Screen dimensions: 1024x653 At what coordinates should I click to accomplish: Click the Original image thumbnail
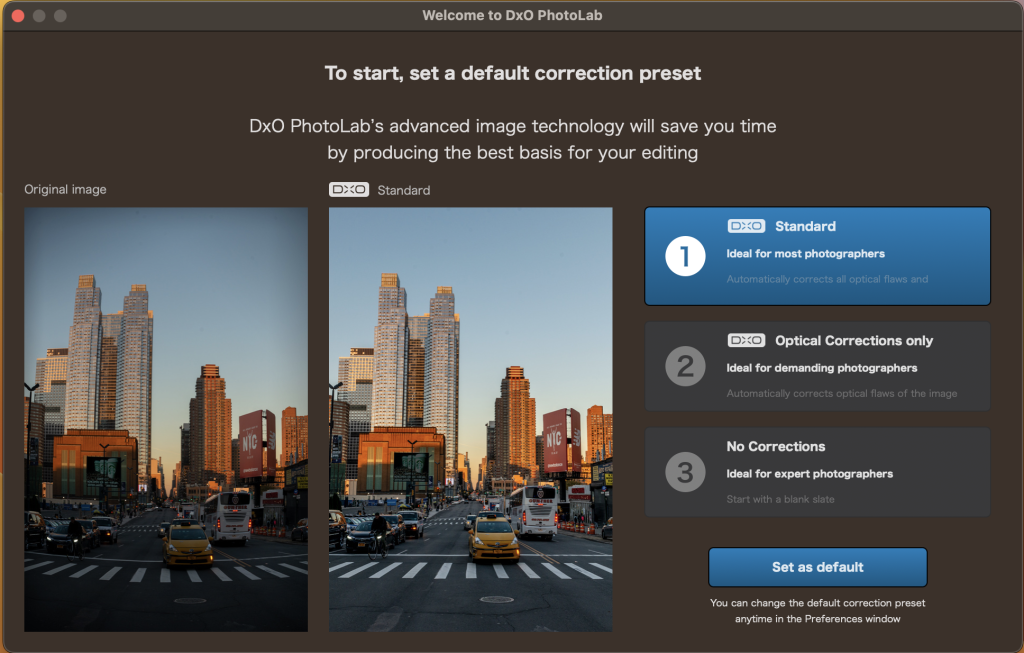[166, 419]
